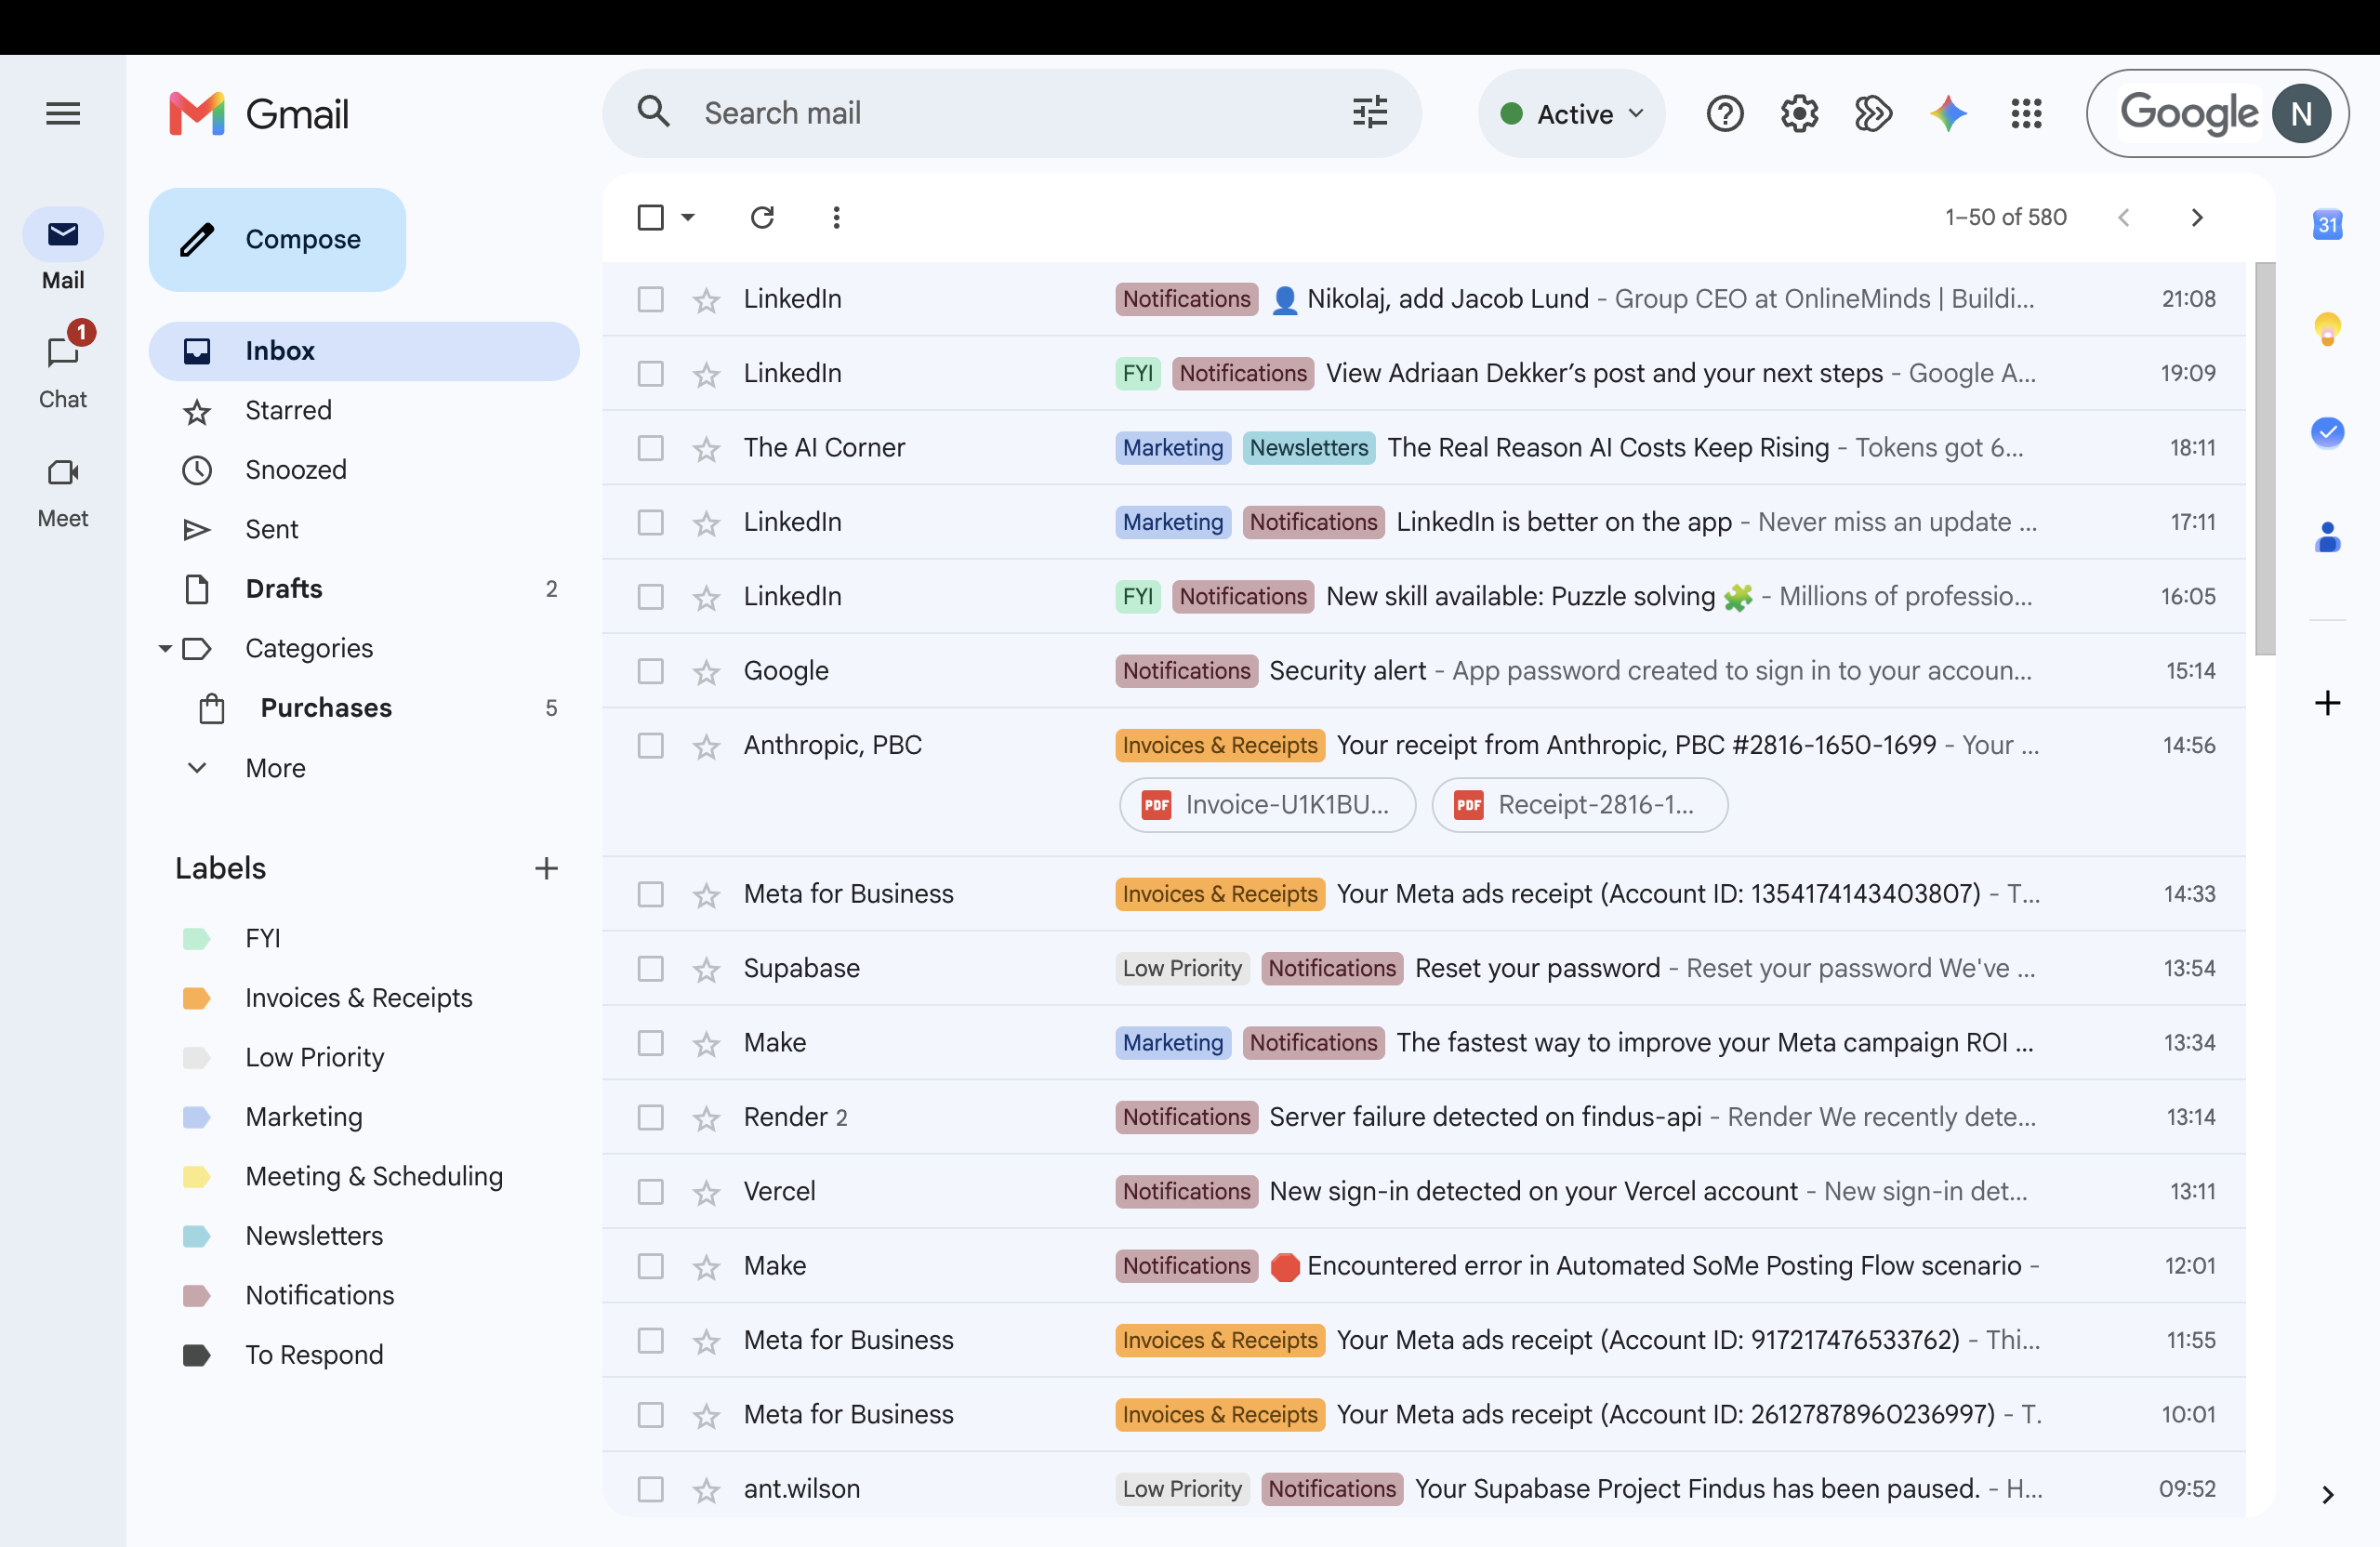This screenshot has height=1547, width=2380.
Task: Open the Drafts folder
Action: point(364,589)
